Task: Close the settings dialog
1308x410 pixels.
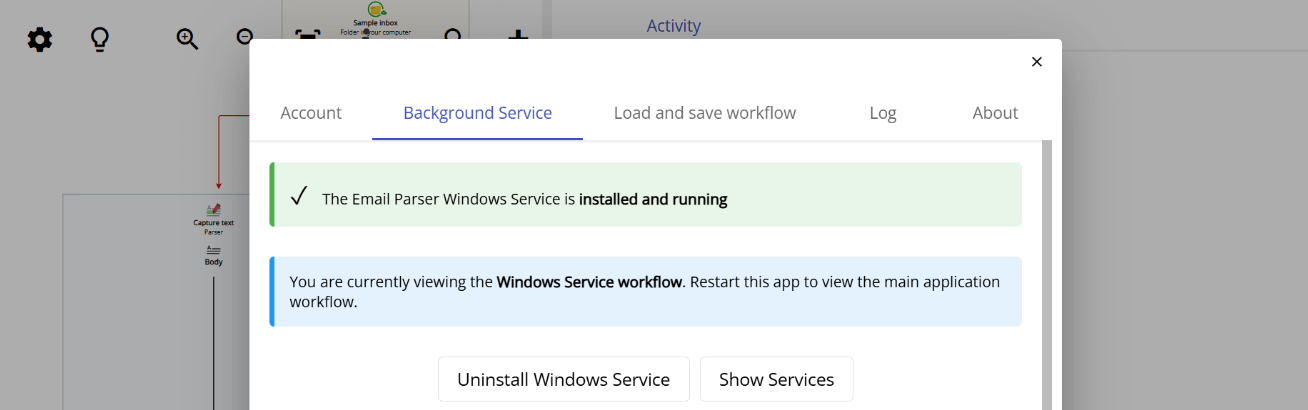Action: point(1037,62)
